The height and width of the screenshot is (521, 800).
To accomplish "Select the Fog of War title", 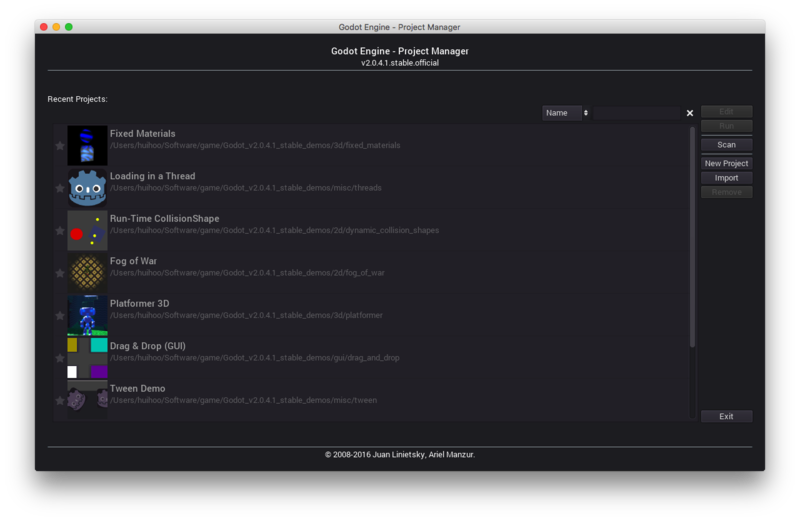I will point(133,261).
